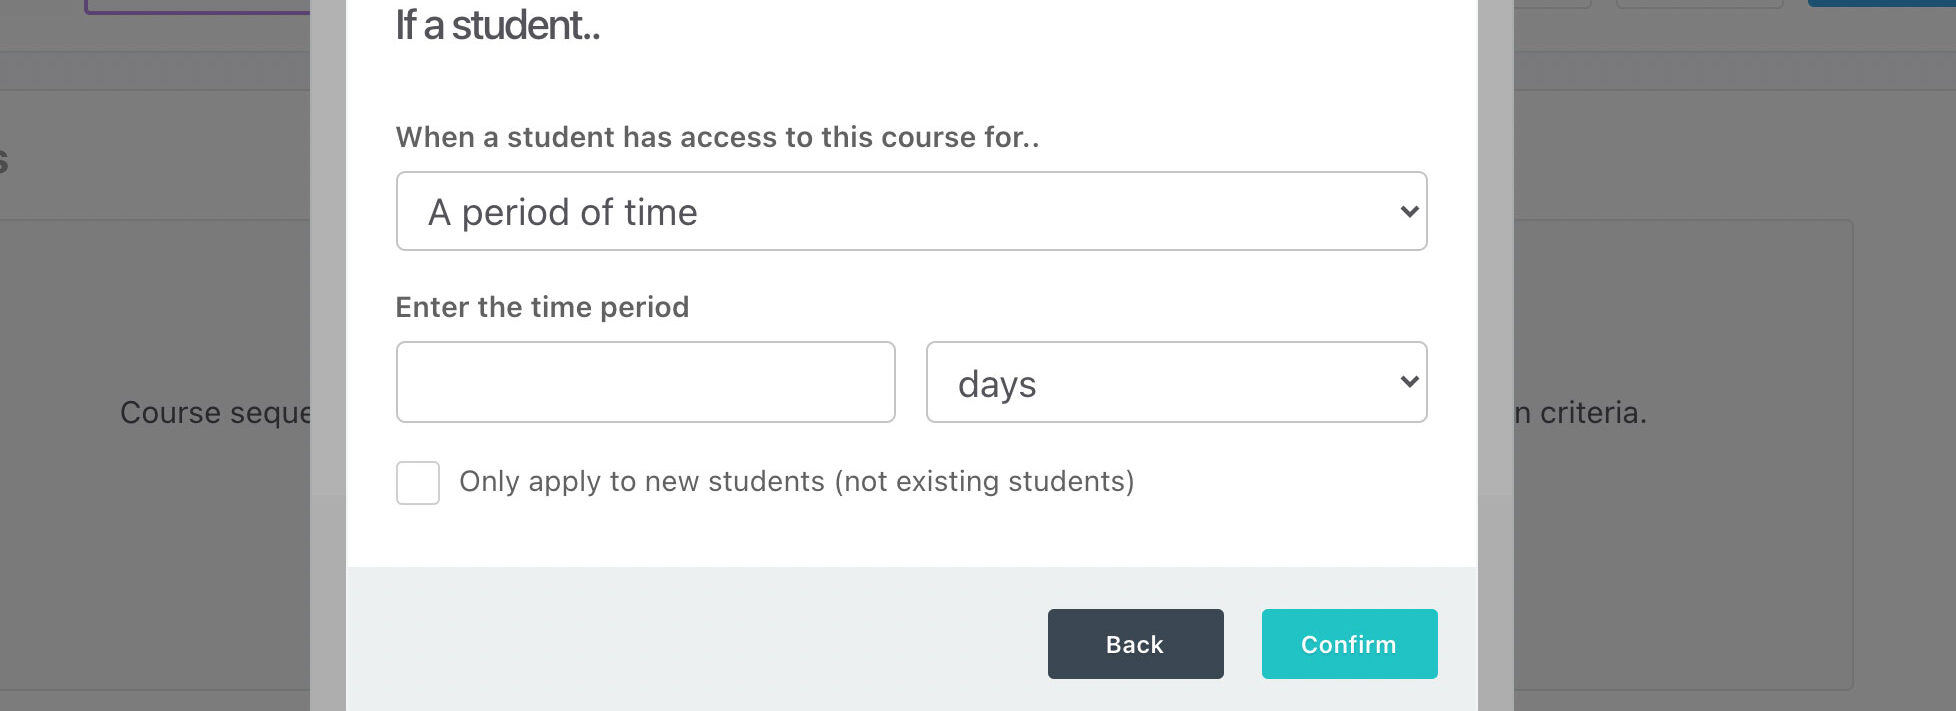This screenshot has width=1956, height=711.
Task: Click the Confirm button
Action: [x=1349, y=644]
